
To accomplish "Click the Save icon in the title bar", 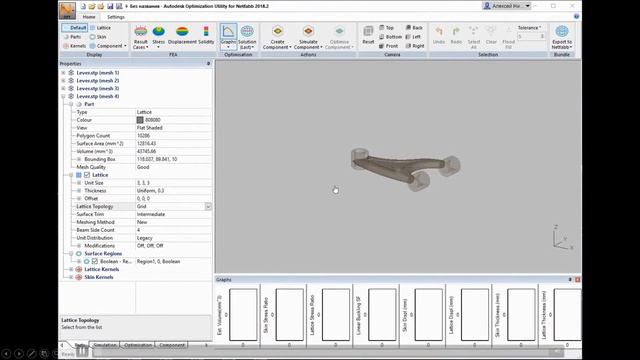I will point(110,6).
